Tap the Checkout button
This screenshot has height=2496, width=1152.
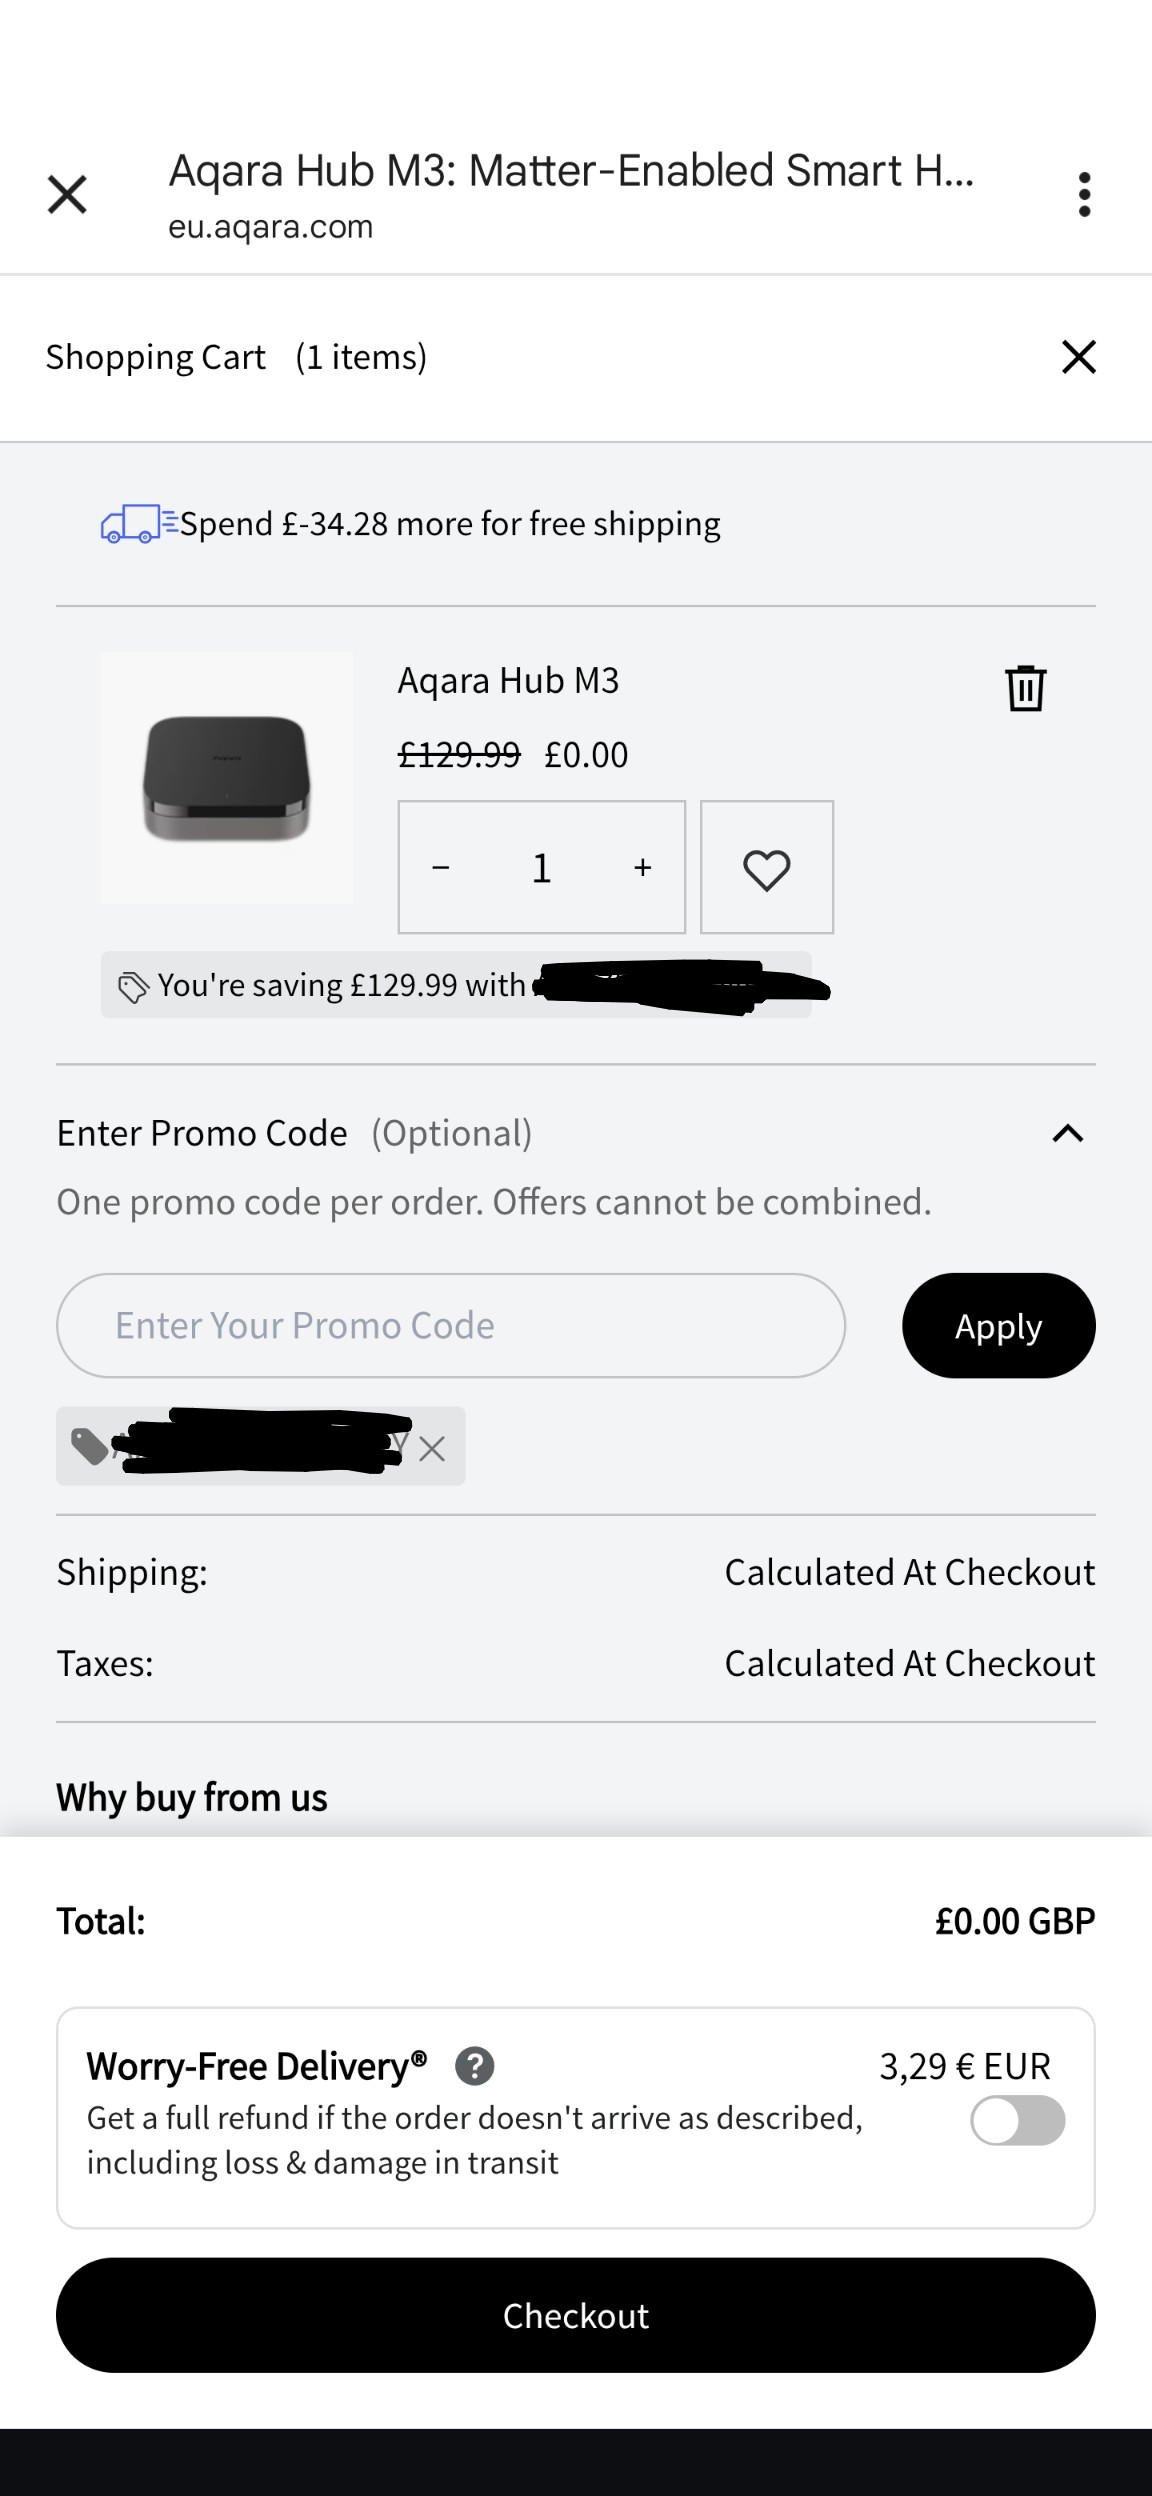(x=576, y=2315)
